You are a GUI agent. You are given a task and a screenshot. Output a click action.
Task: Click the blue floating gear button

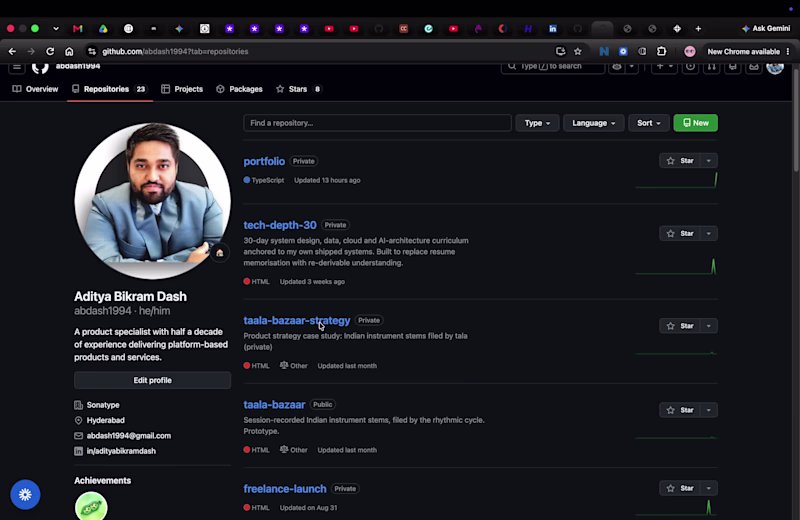click(x=25, y=494)
